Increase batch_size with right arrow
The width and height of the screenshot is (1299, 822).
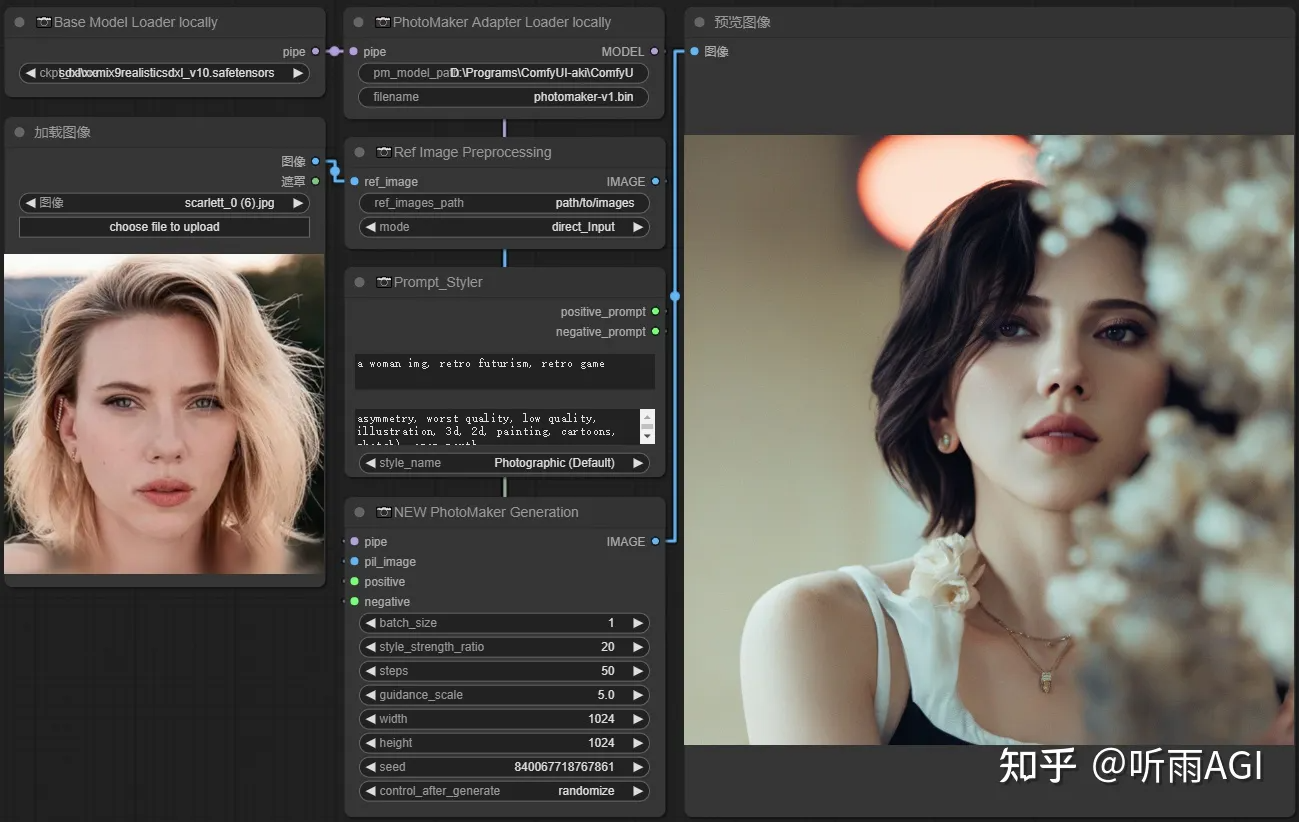(x=638, y=623)
